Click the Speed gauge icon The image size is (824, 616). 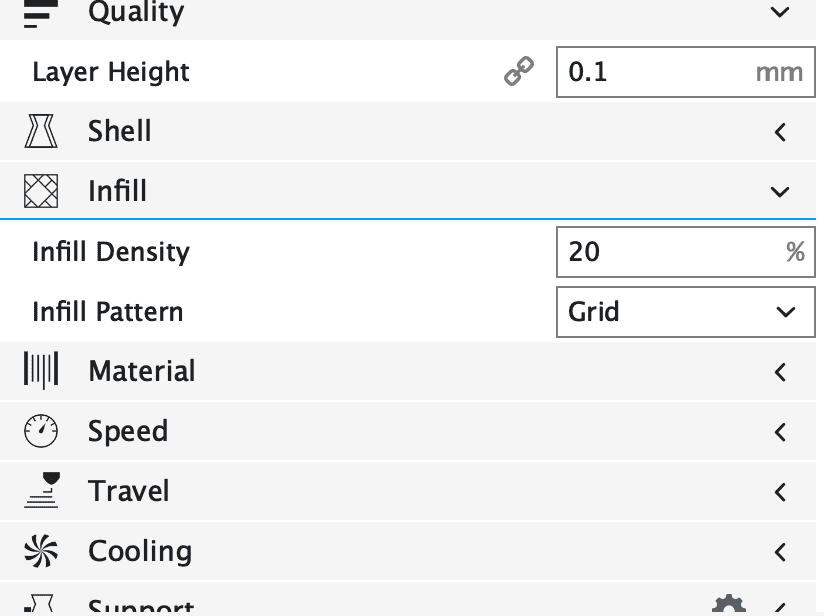(41, 431)
